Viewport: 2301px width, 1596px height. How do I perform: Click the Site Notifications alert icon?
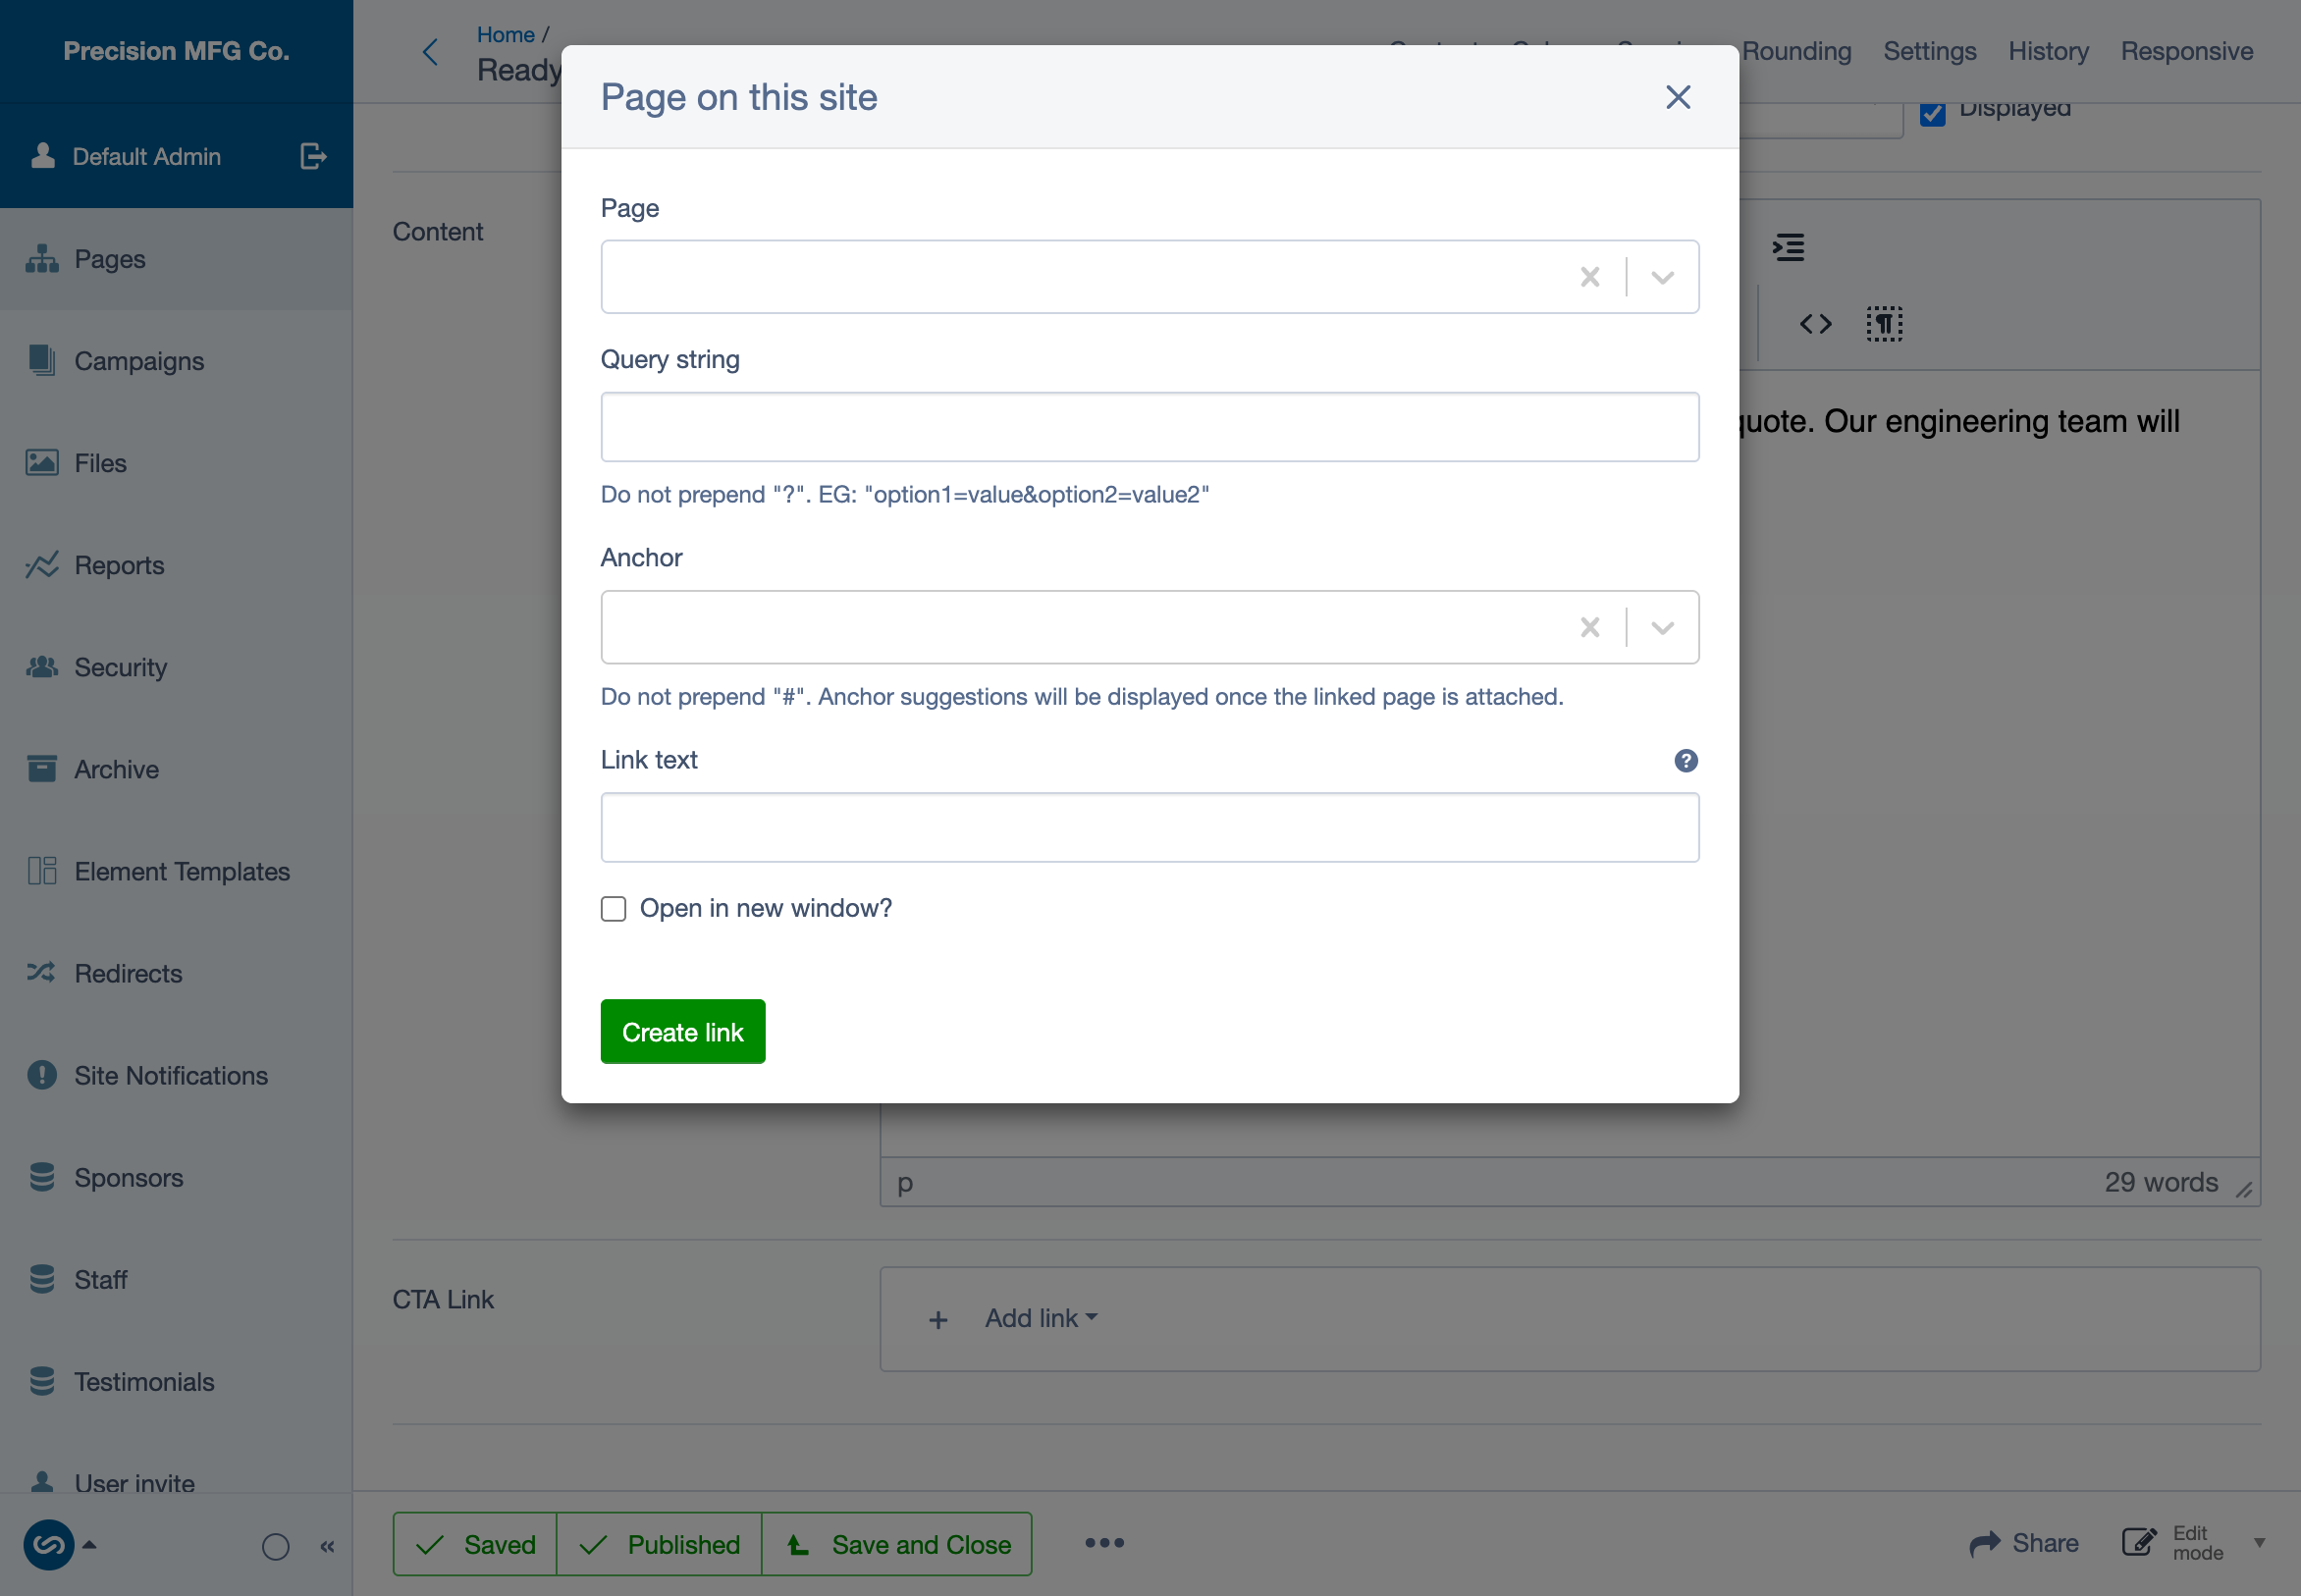pos(42,1075)
